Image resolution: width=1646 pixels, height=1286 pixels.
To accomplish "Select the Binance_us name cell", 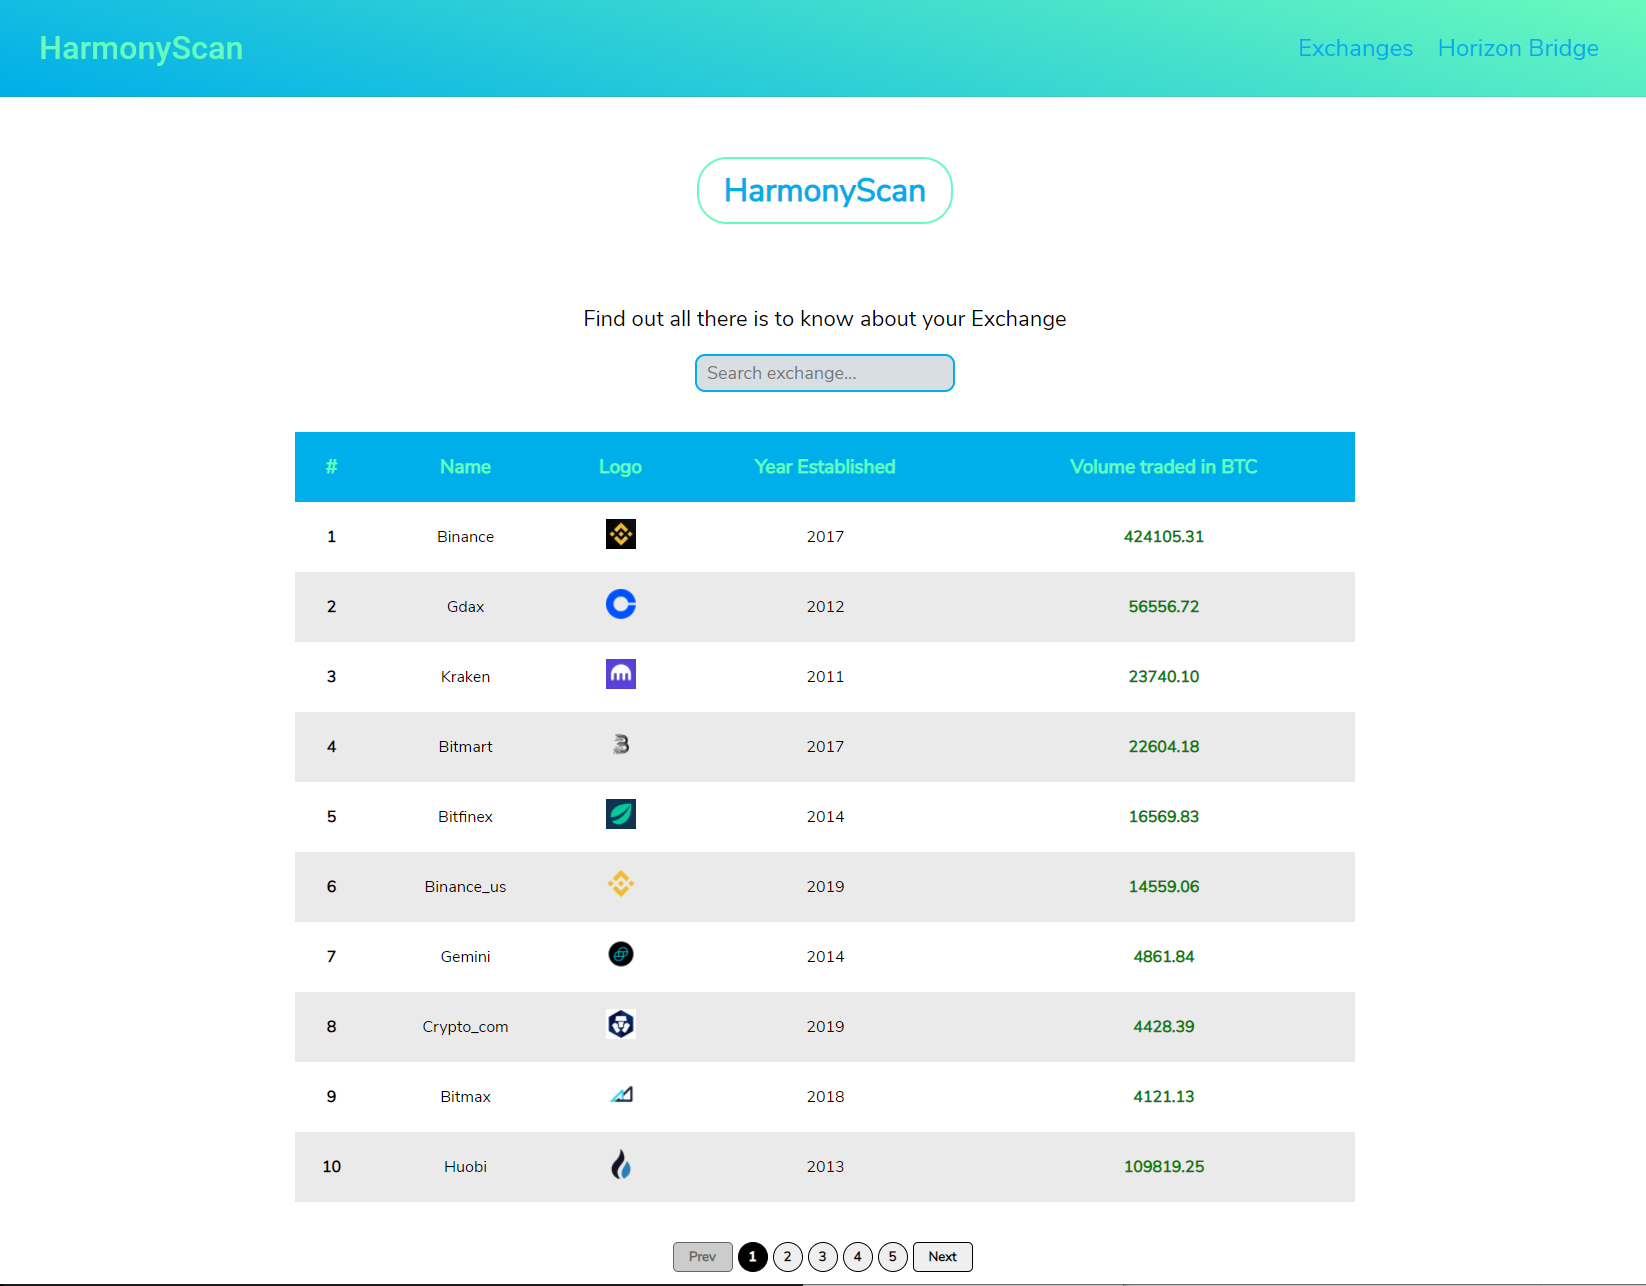I will [x=465, y=887].
